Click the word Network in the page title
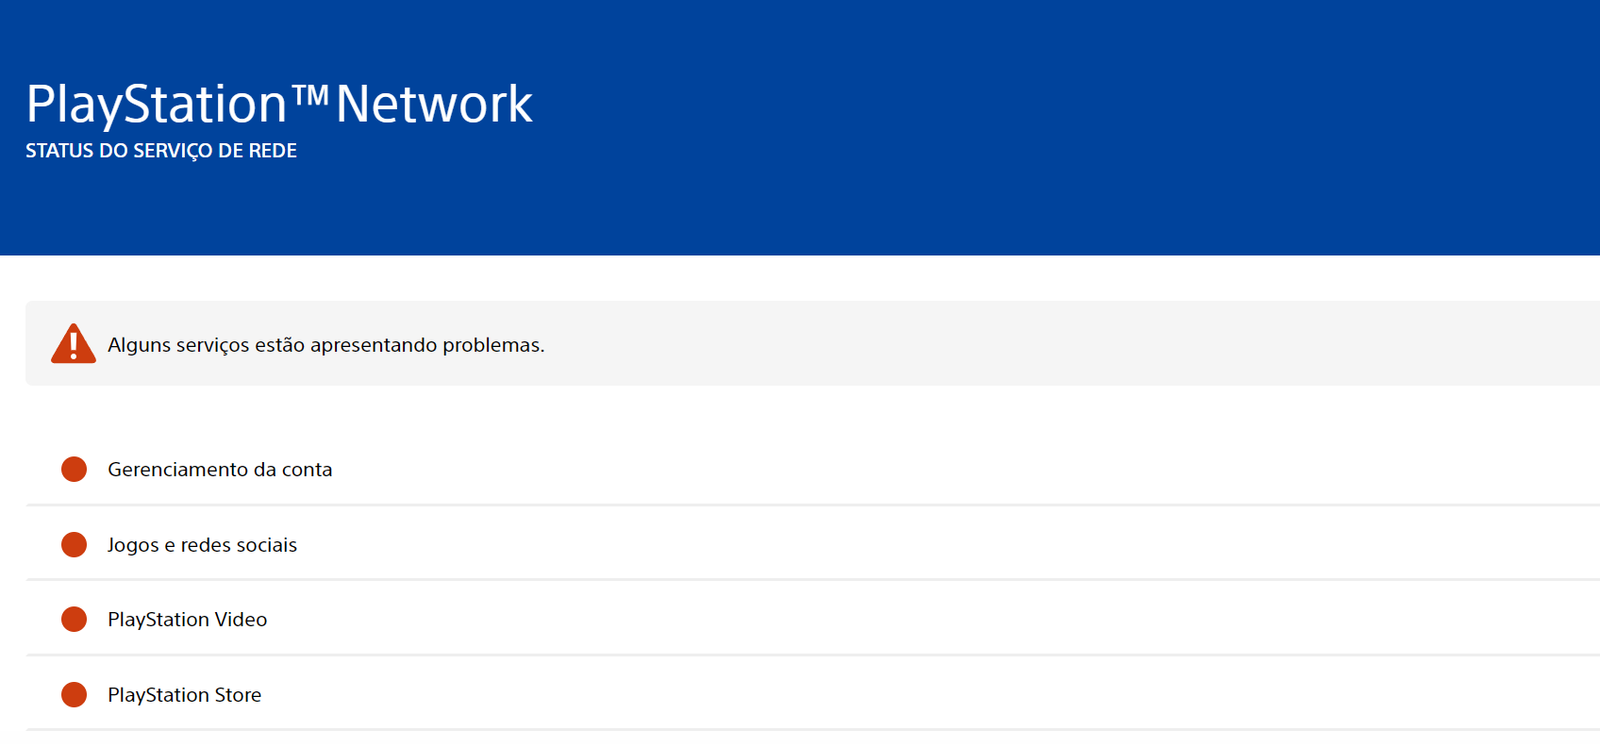 [x=434, y=104]
